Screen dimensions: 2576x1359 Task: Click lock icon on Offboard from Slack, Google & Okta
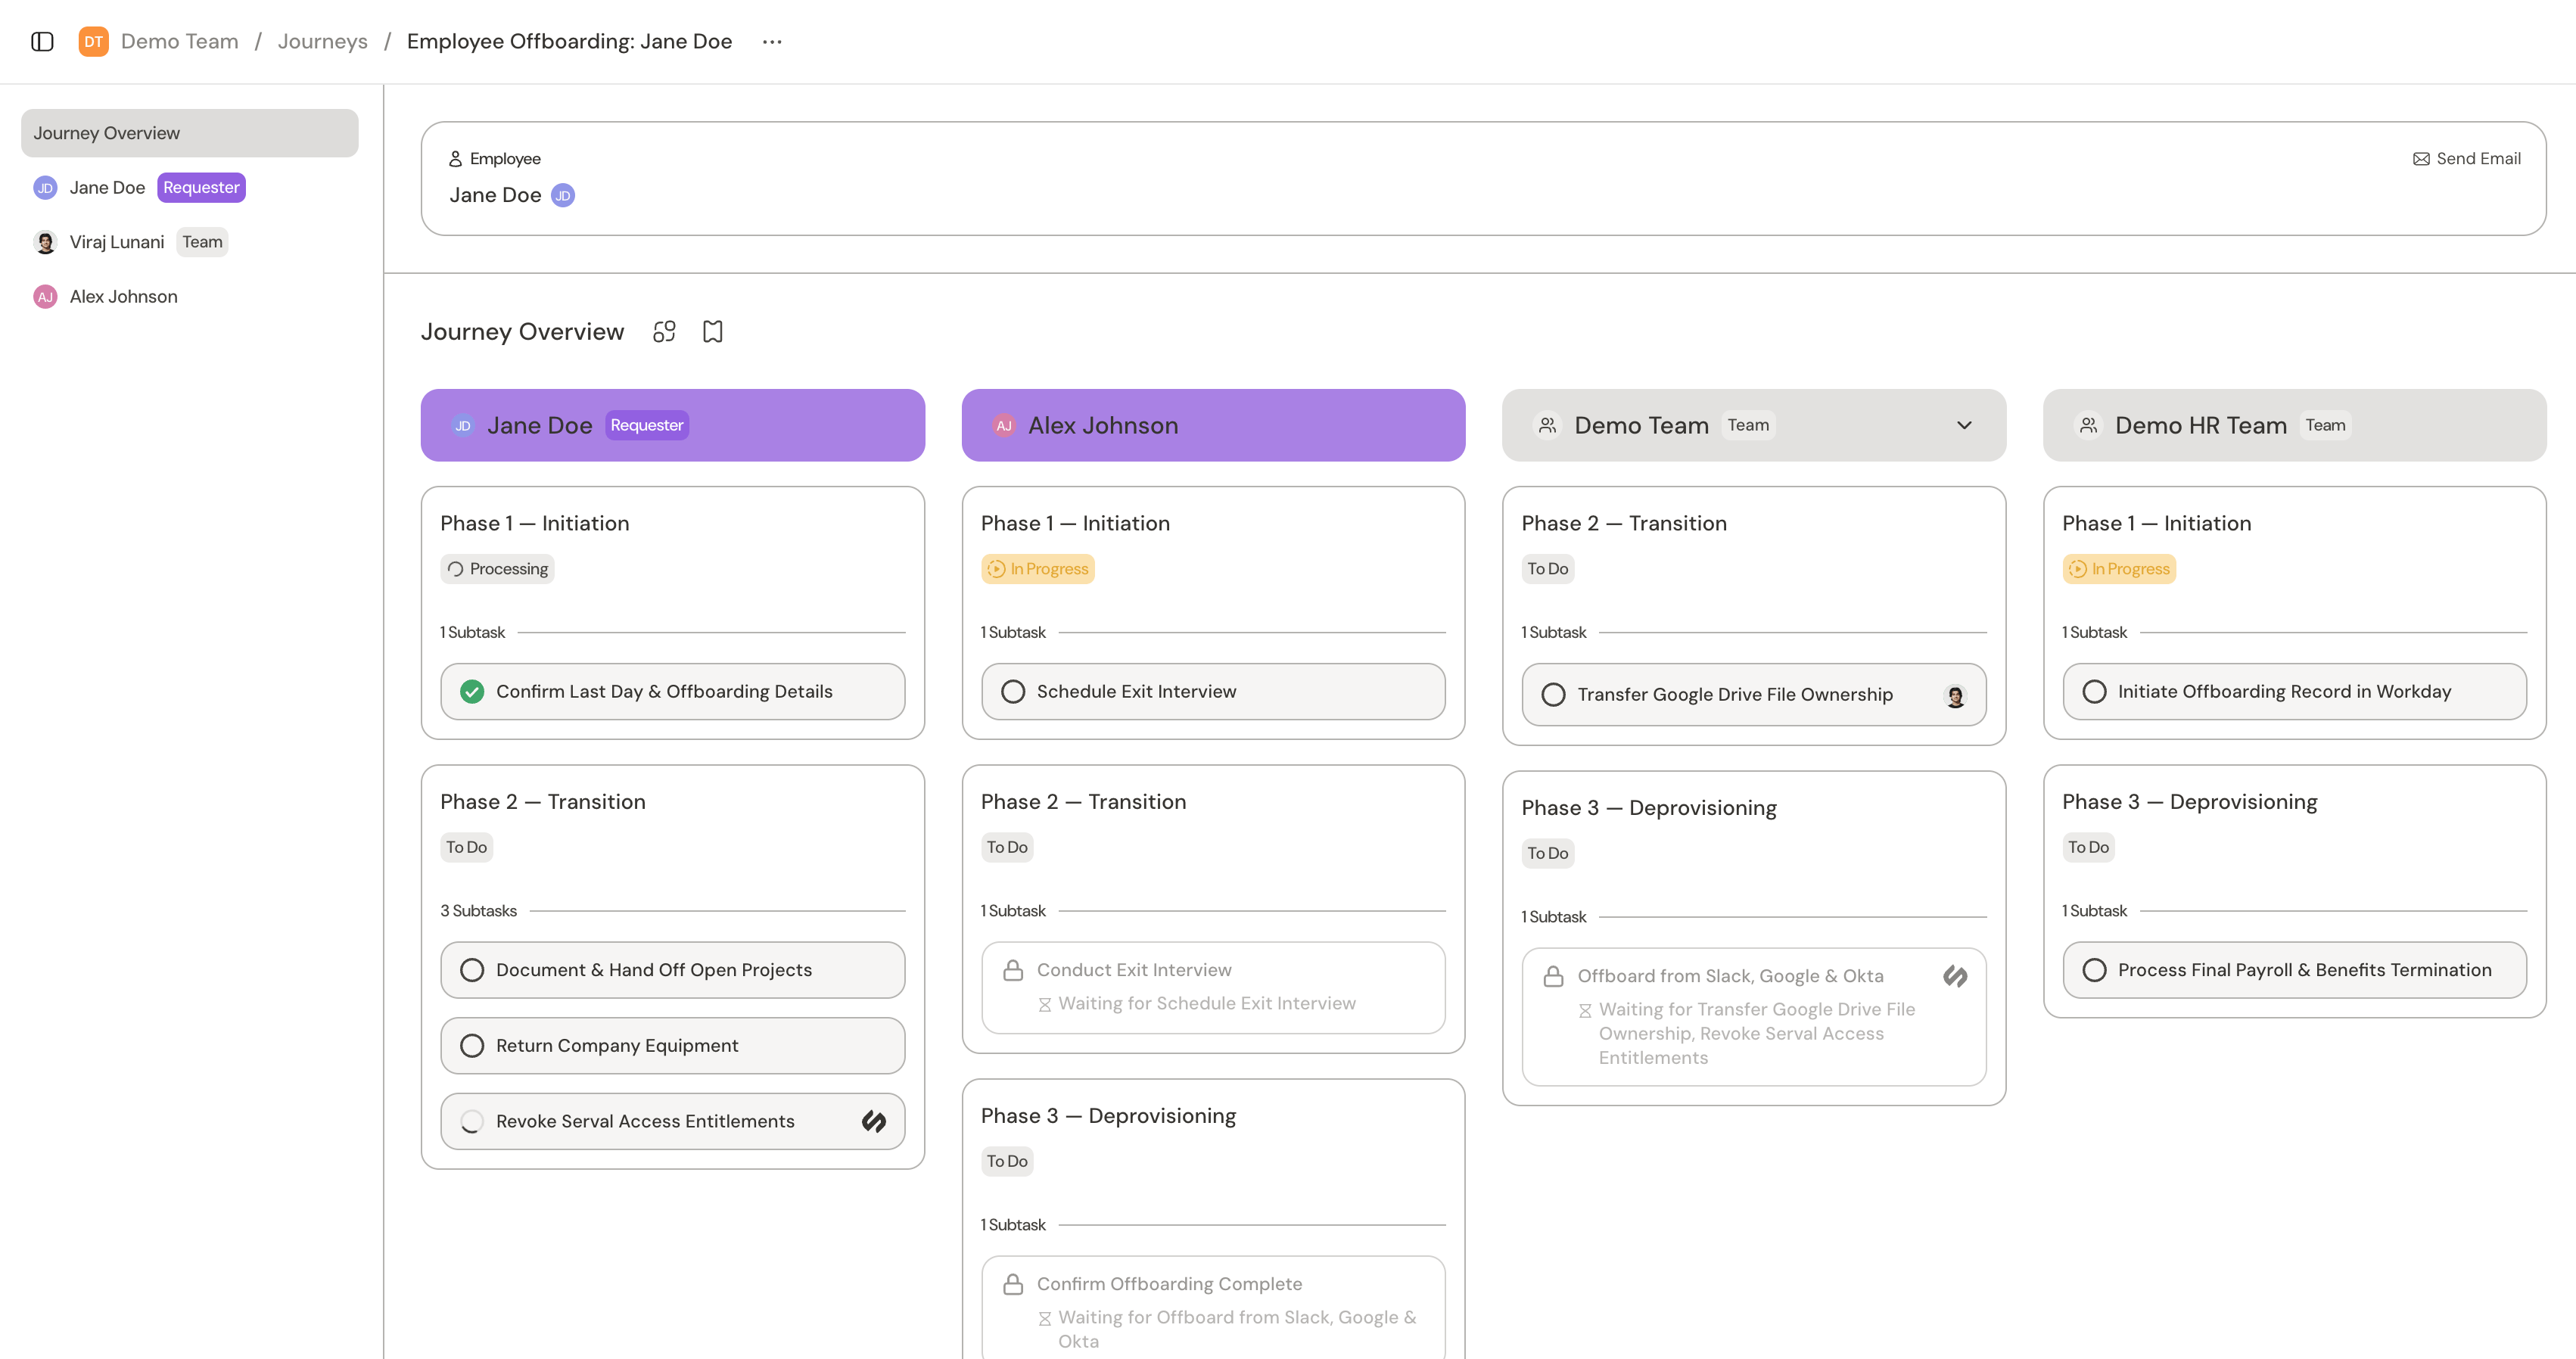1553,976
